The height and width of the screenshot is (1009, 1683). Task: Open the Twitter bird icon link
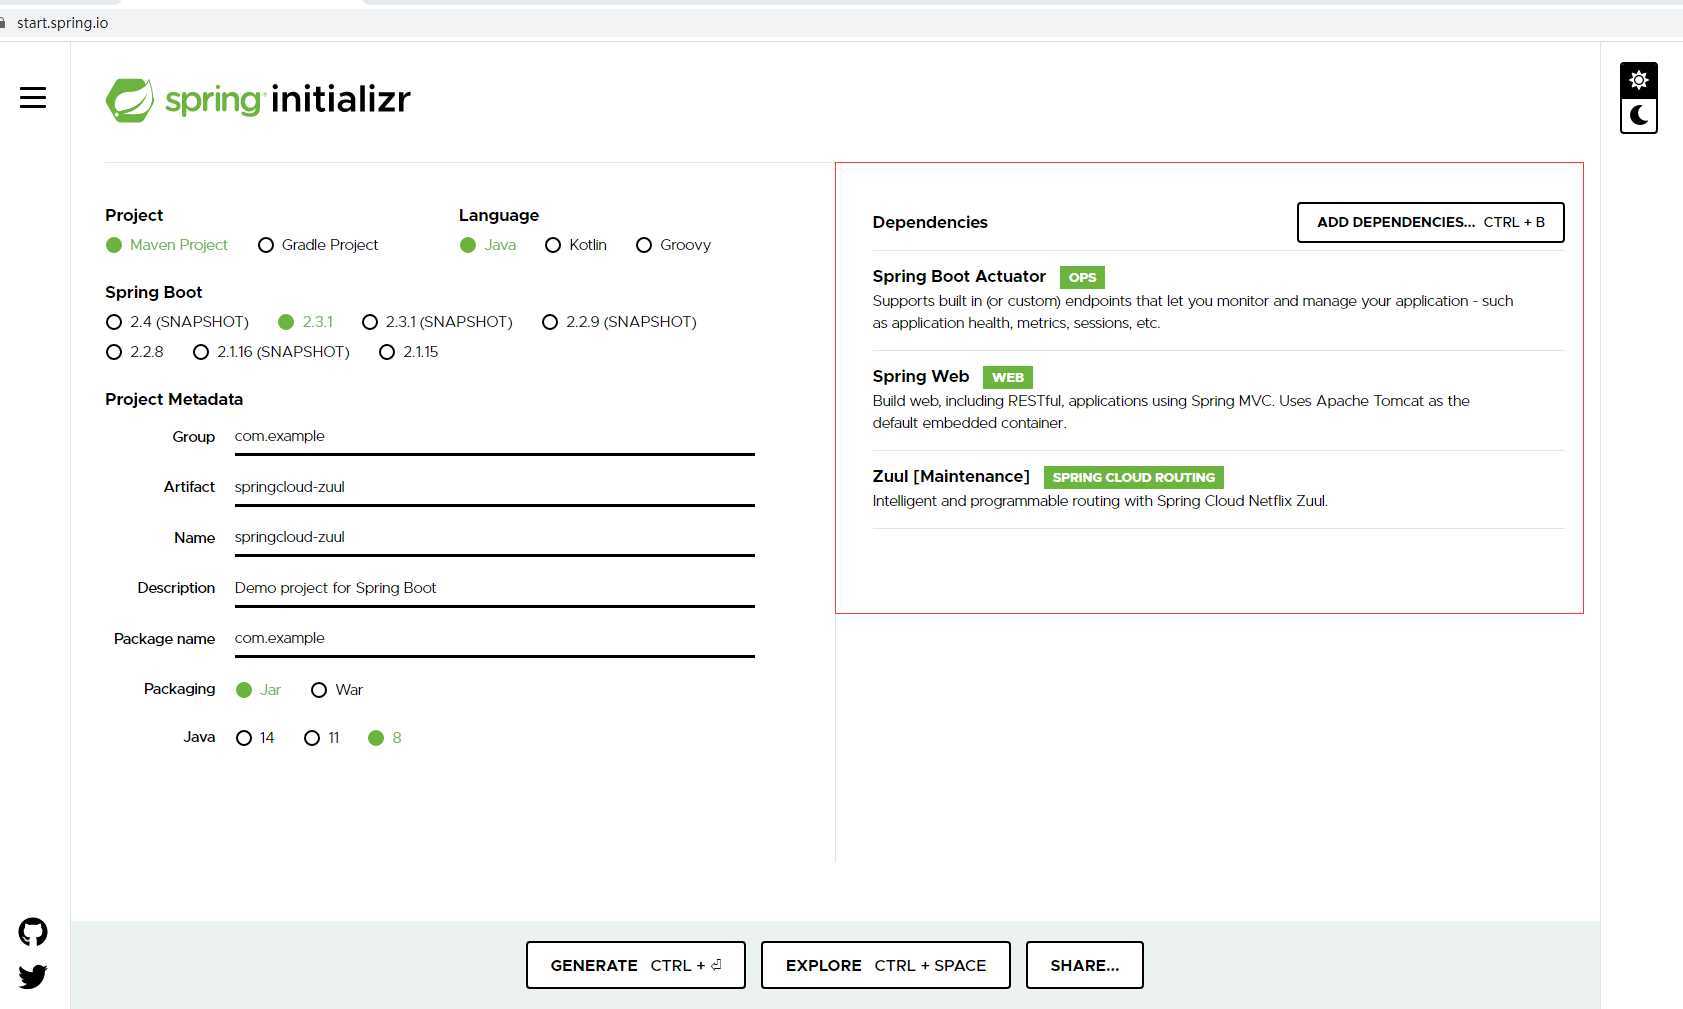(x=33, y=976)
